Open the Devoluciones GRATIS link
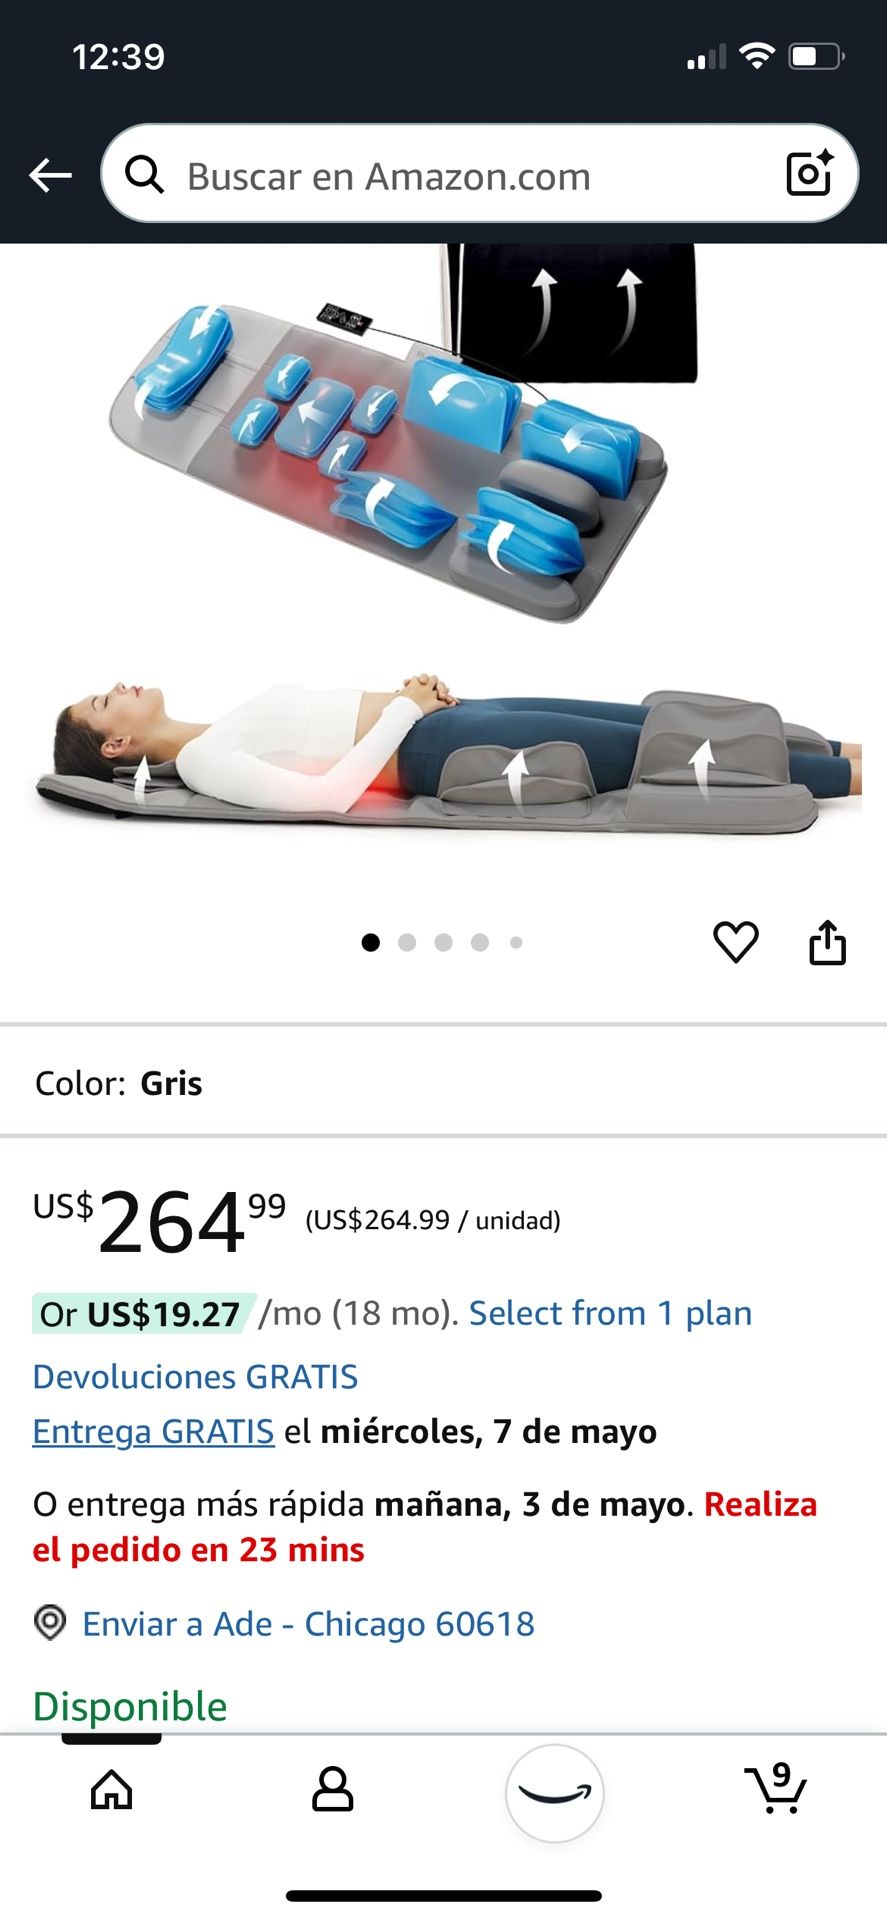 click(x=195, y=1376)
